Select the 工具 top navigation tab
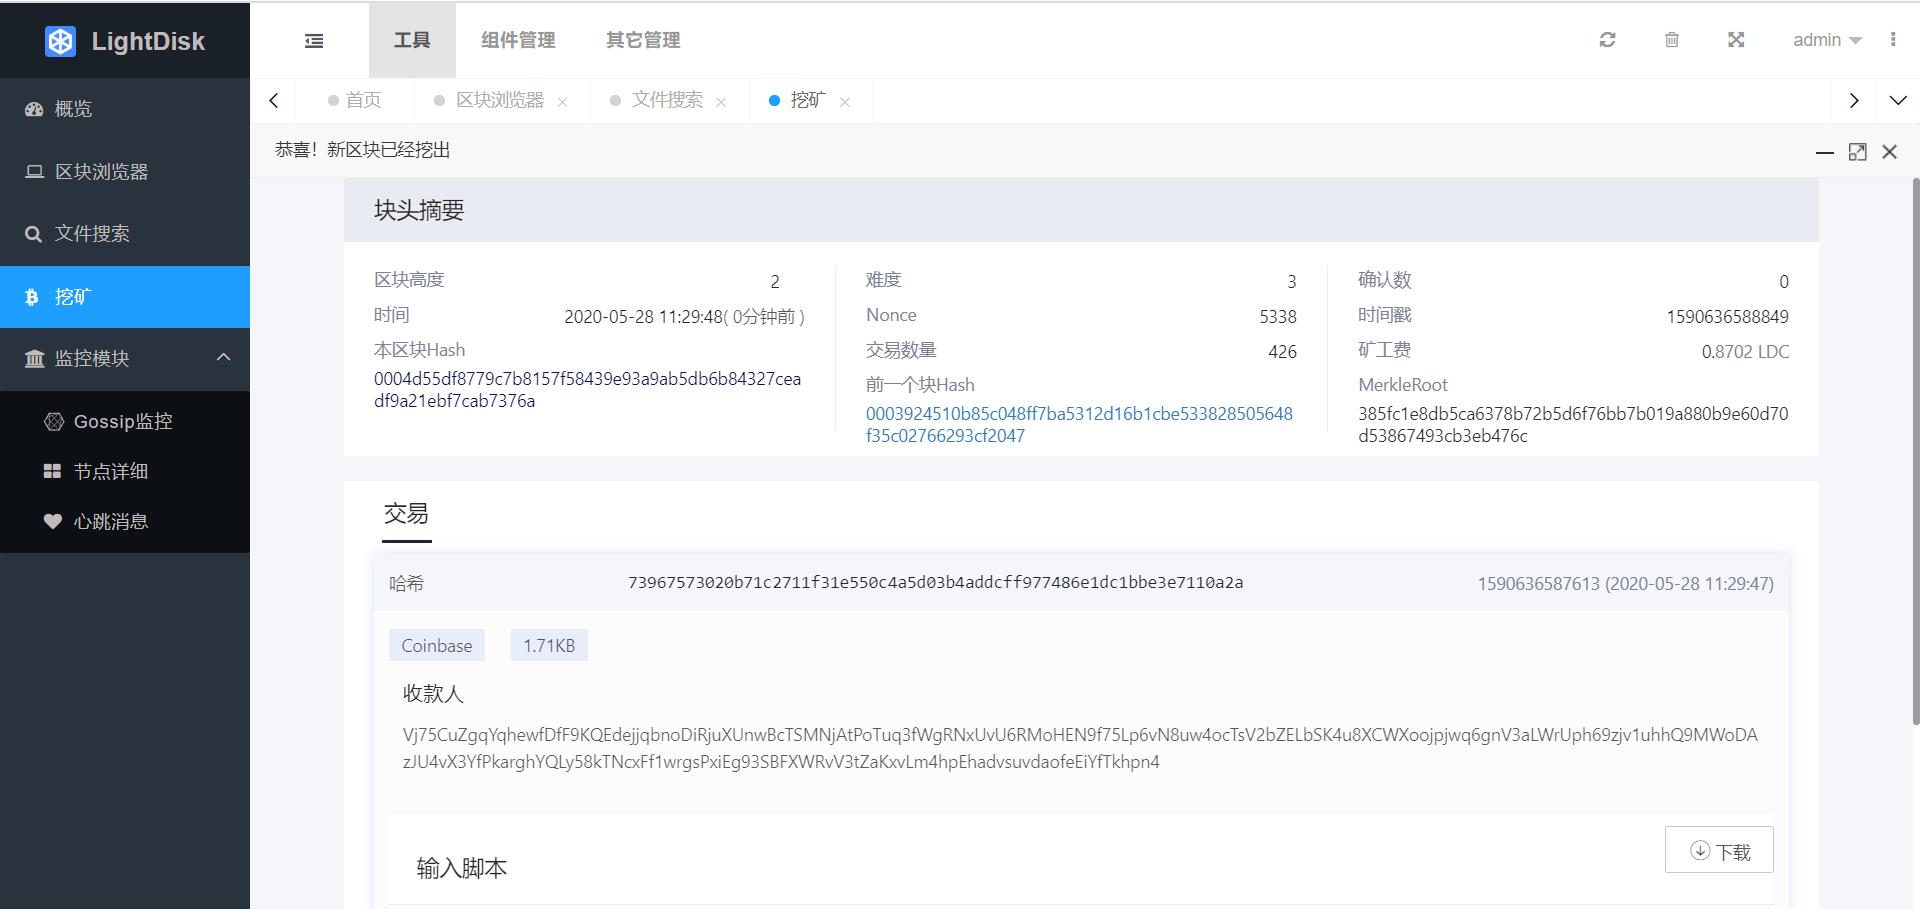Screen dimensions: 1920x909 (x=412, y=40)
